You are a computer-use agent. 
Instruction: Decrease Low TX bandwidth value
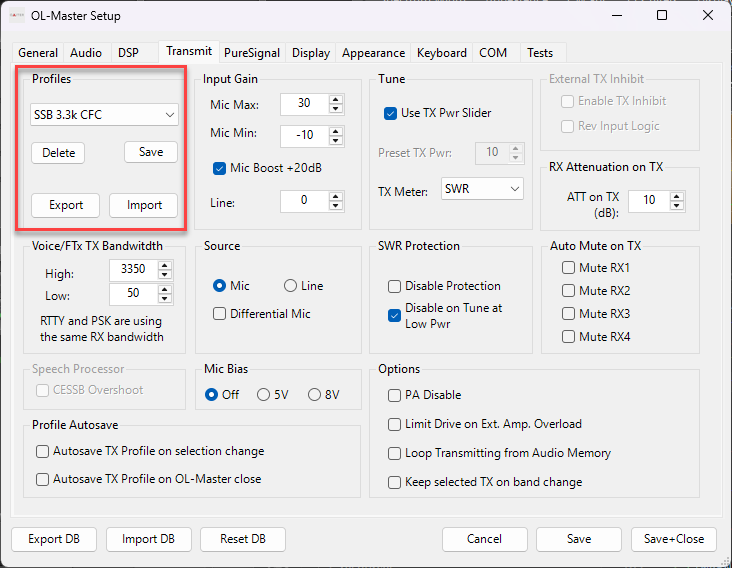[x=165, y=299]
